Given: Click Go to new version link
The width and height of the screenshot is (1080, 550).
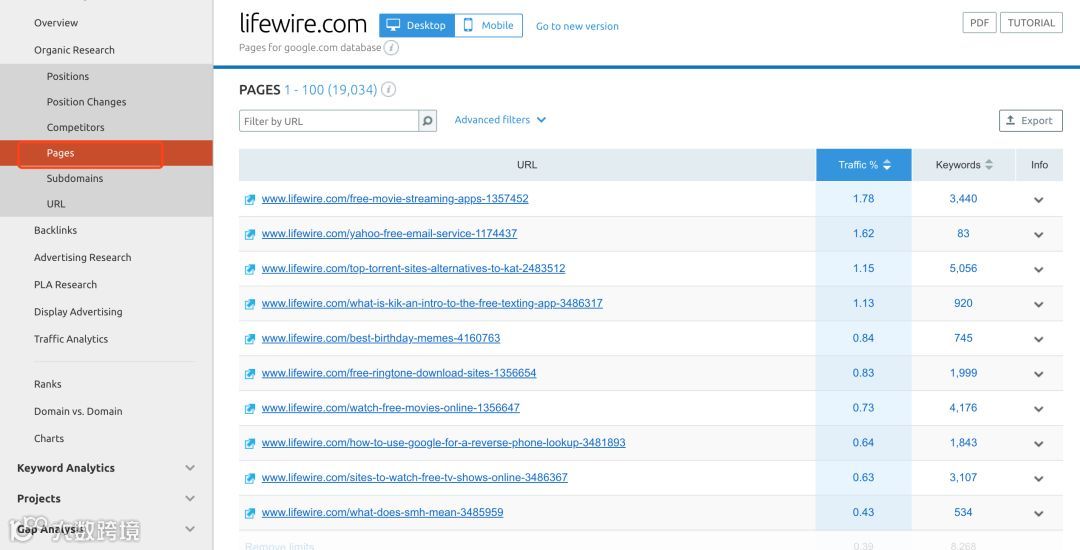Looking at the screenshot, I should tap(577, 26).
